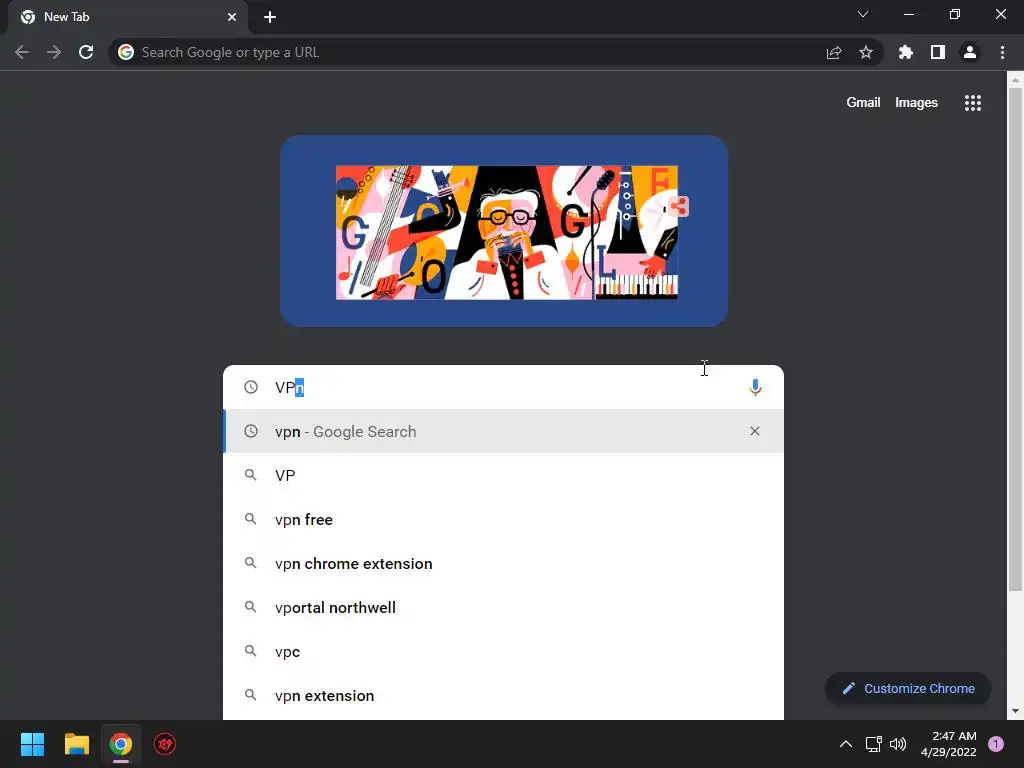
Task: Show hidden system tray icons
Action: pos(846,744)
